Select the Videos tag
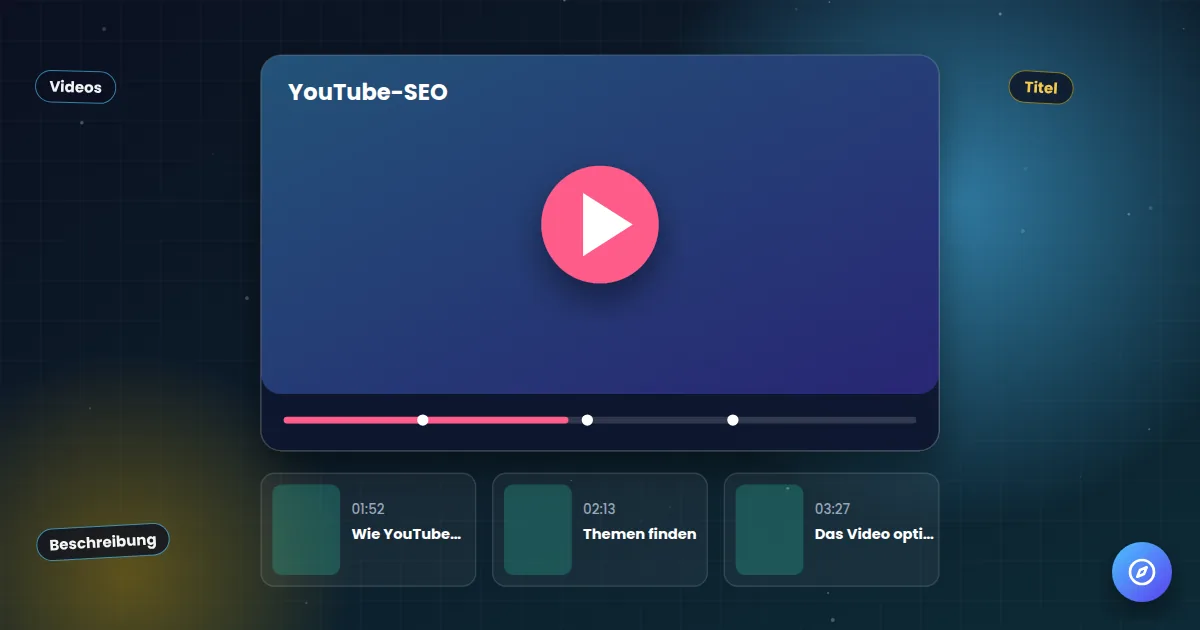 (75, 87)
